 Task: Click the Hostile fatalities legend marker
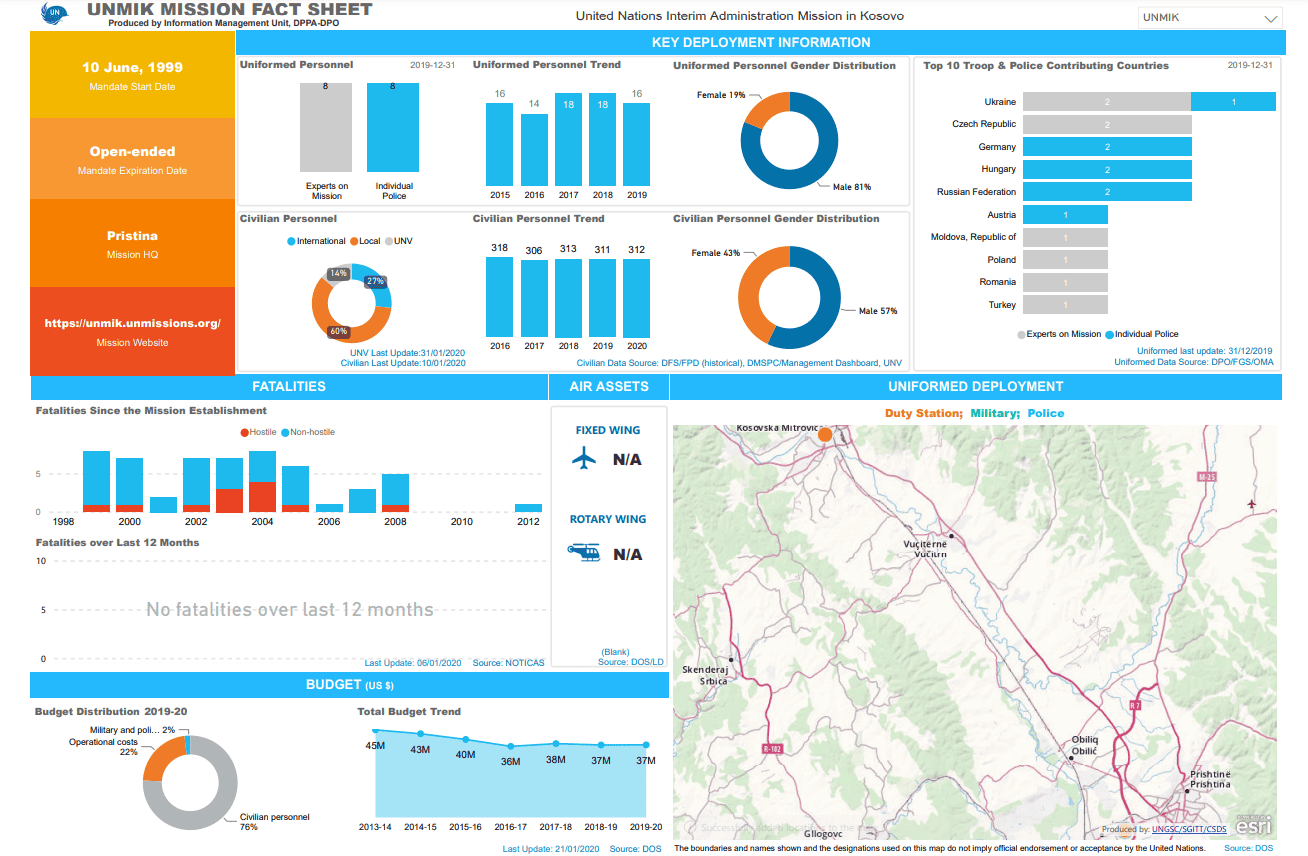244,432
